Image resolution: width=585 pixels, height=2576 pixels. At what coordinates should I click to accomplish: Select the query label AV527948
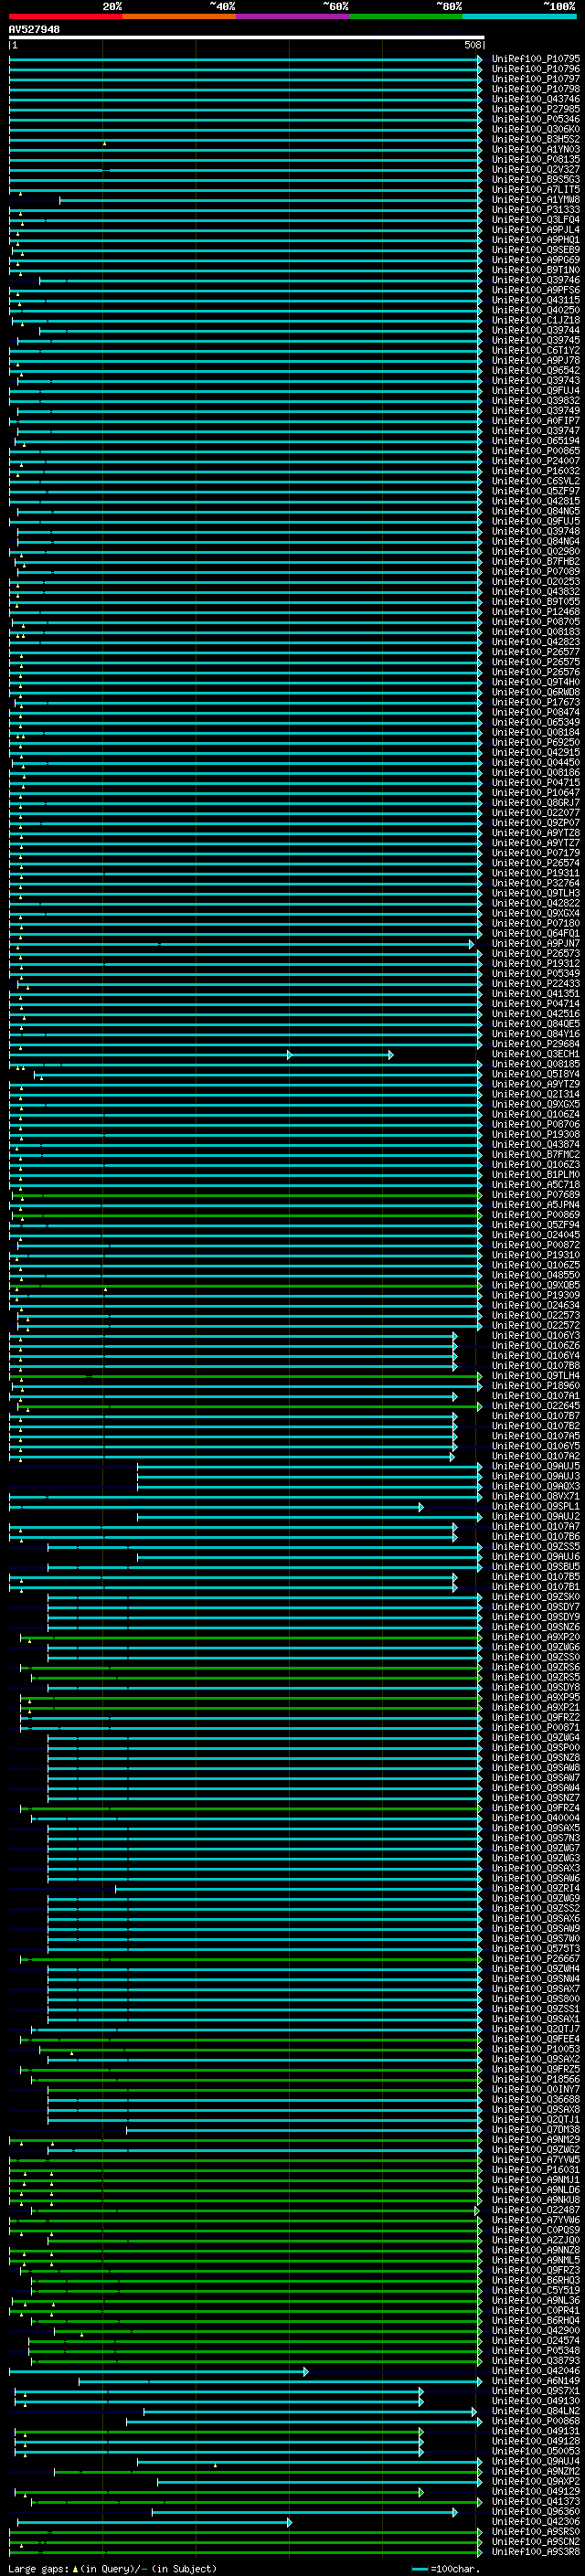tap(34, 30)
